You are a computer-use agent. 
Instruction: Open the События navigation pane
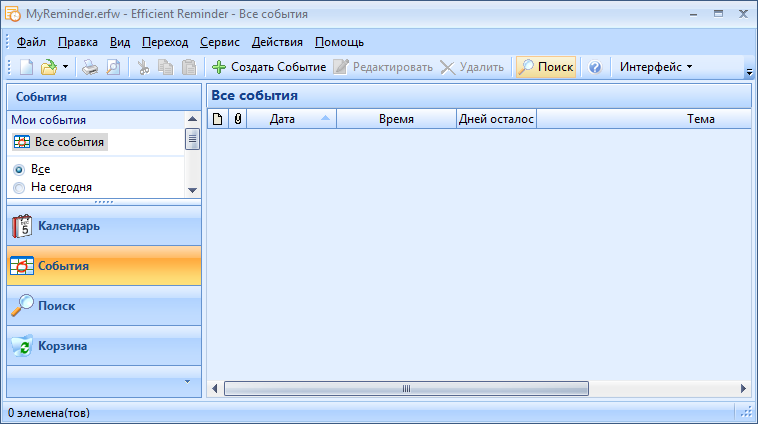[104, 266]
